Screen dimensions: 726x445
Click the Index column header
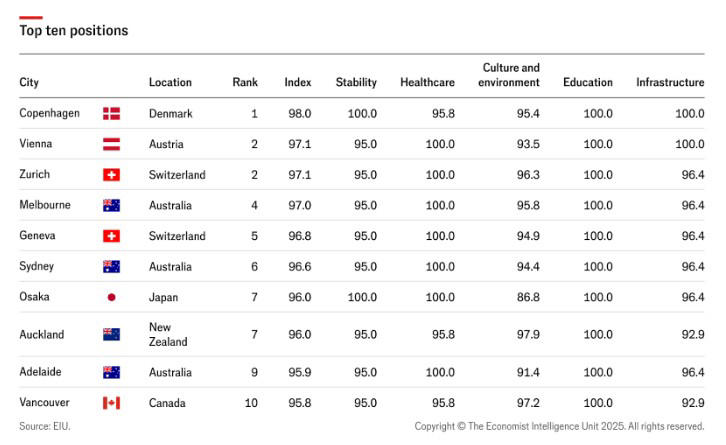coord(297,82)
